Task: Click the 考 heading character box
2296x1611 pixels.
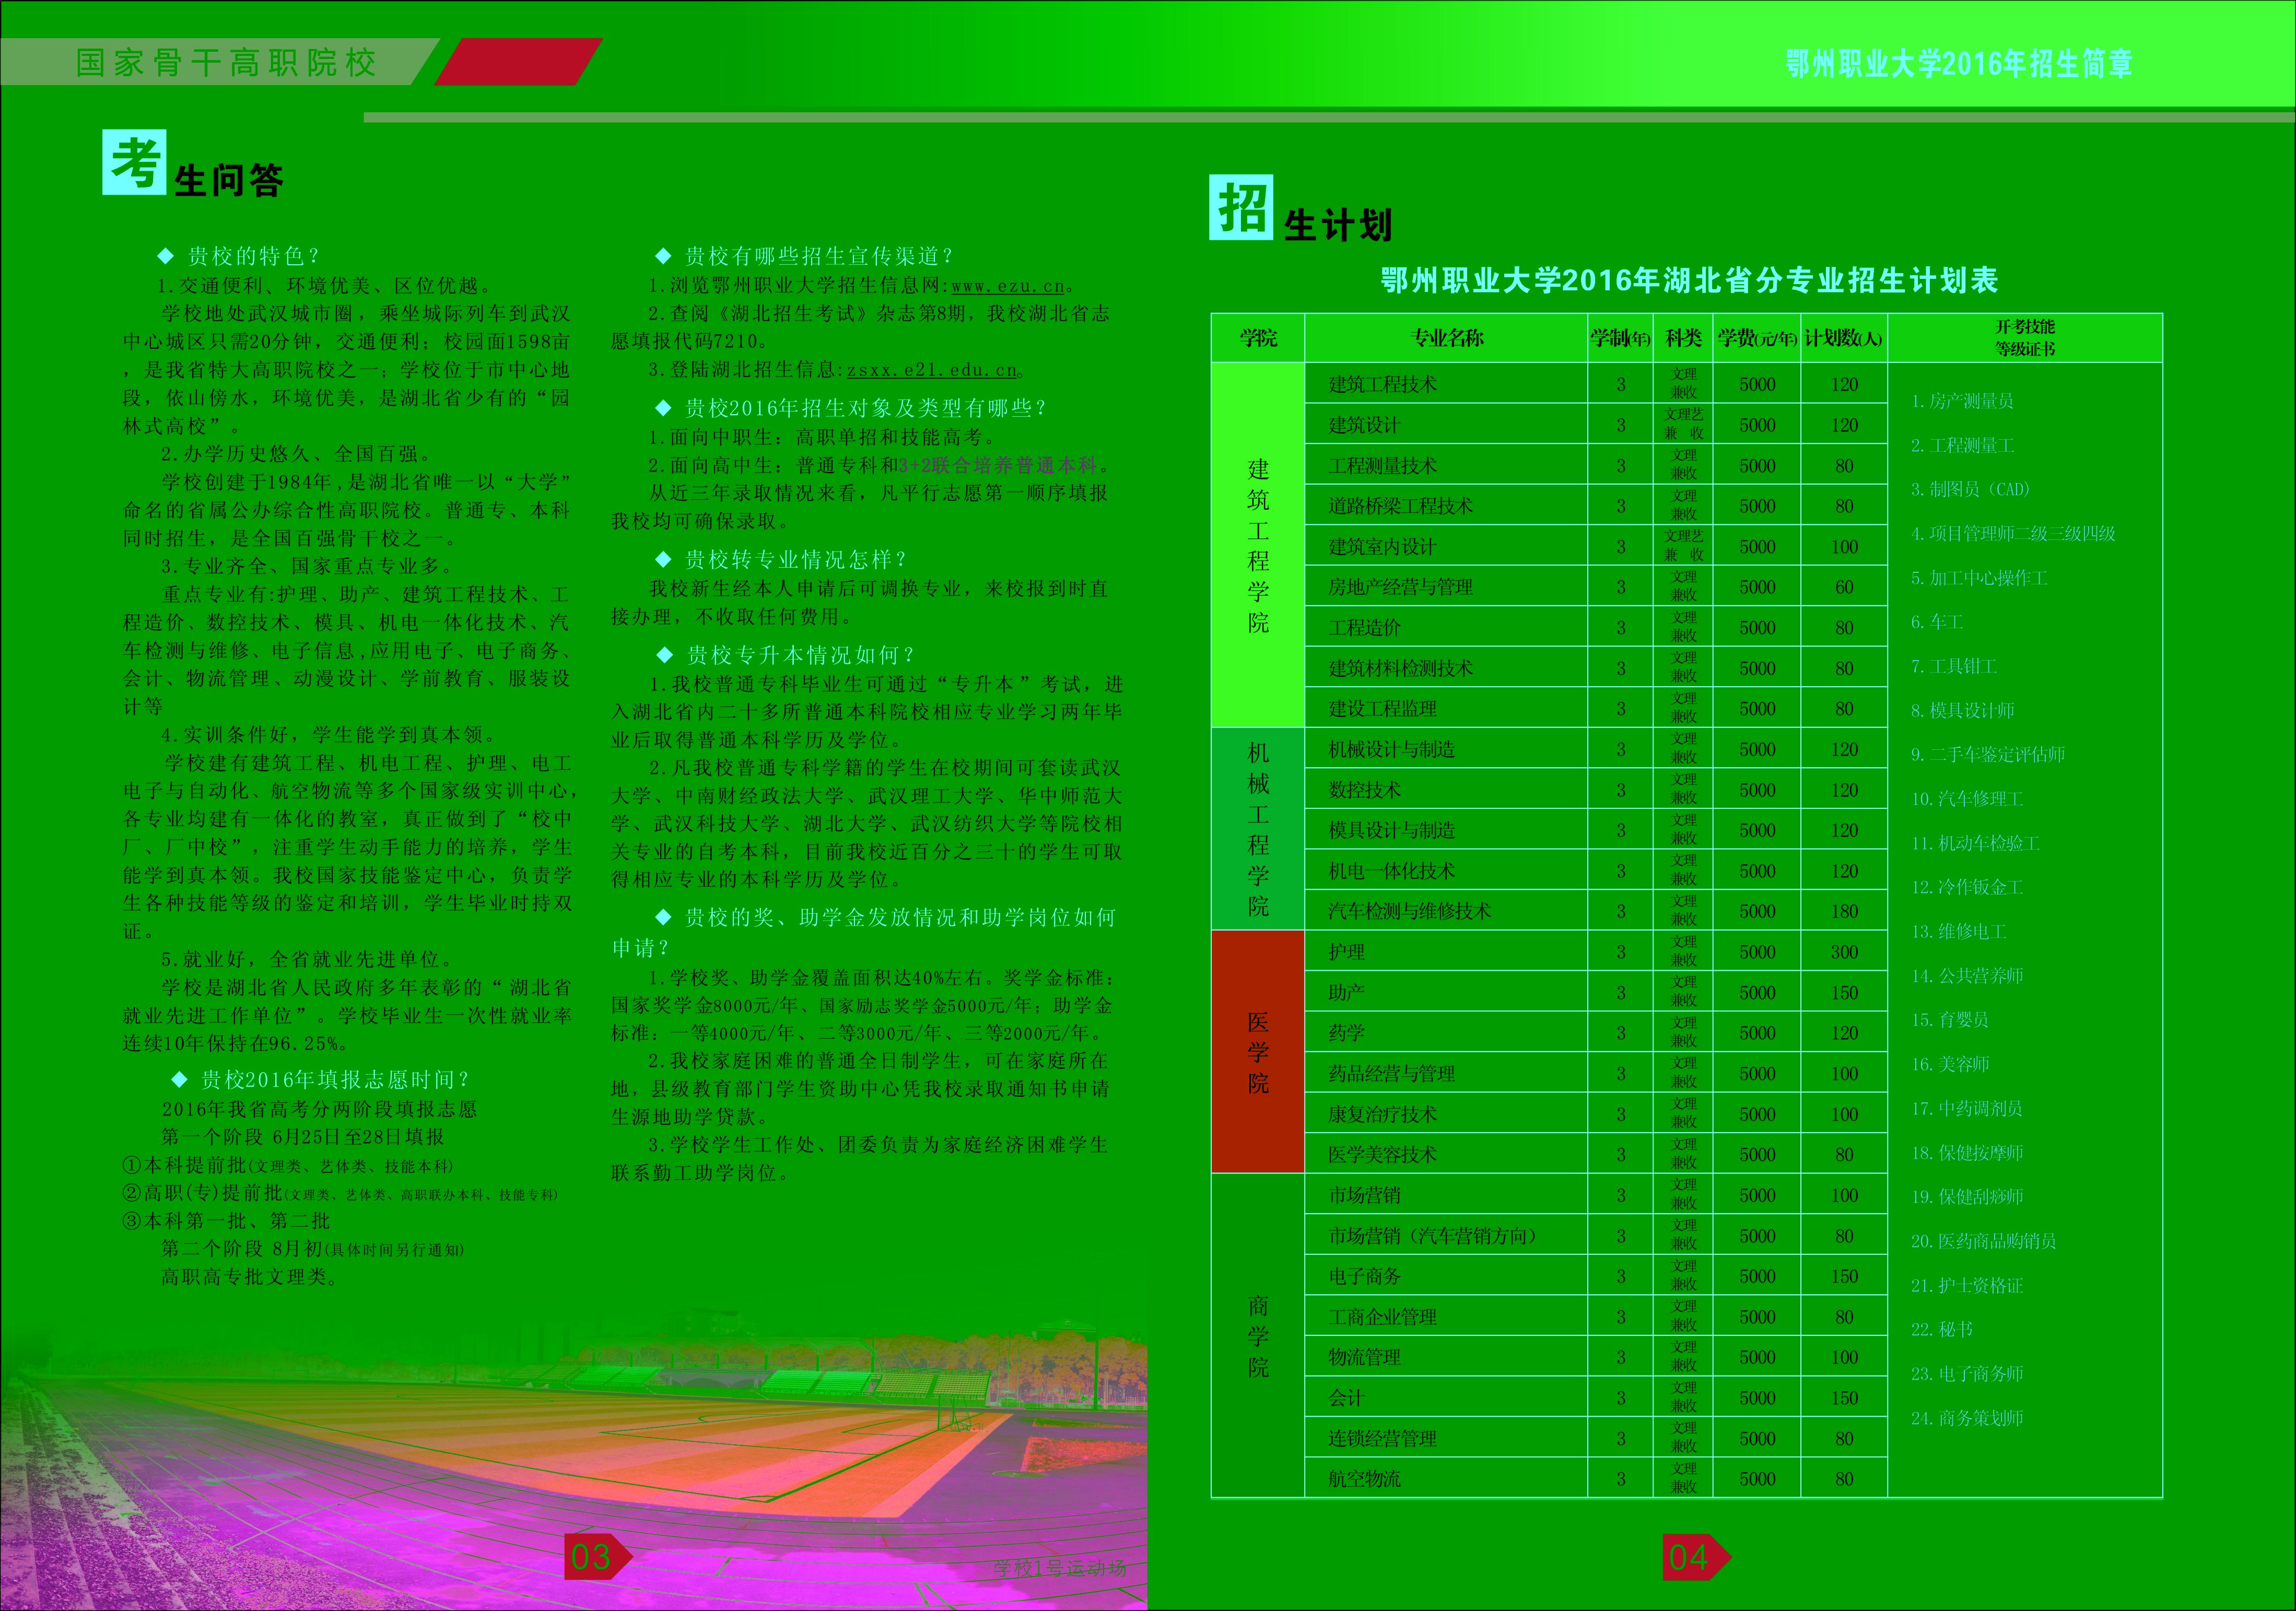Action: click(134, 162)
